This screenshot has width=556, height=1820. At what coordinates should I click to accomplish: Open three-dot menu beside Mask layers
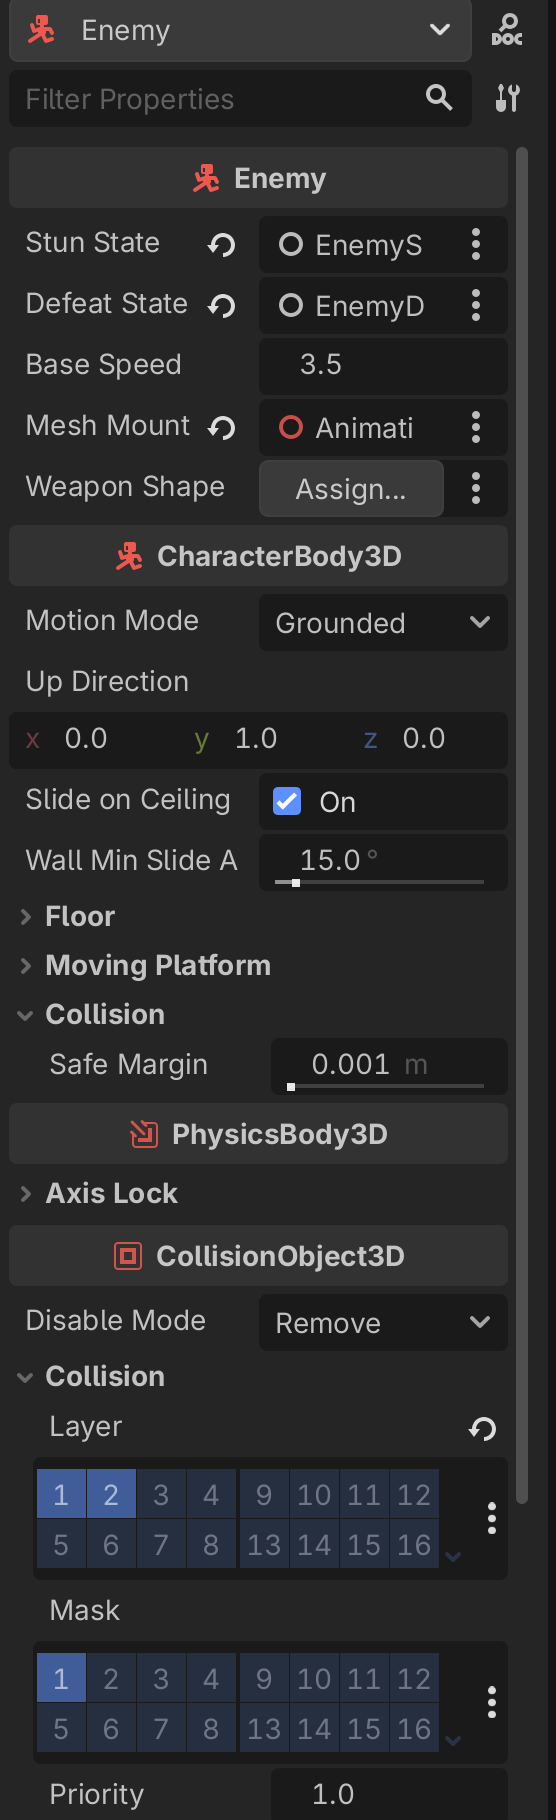(x=491, y=1702)
